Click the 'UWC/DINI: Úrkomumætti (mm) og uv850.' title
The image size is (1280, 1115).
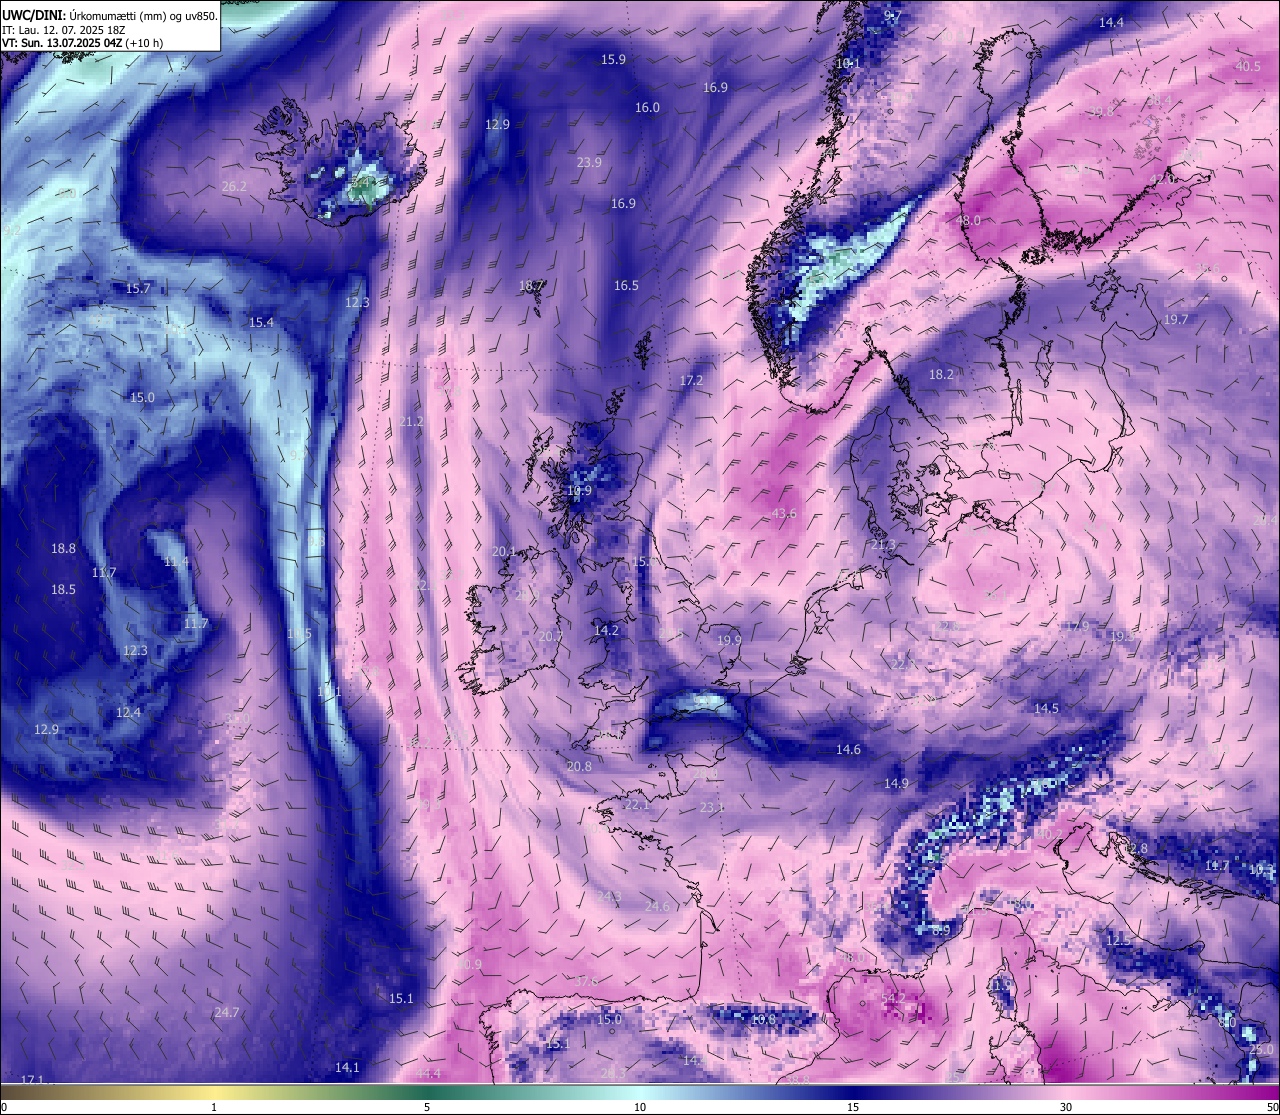click(109, 15)
